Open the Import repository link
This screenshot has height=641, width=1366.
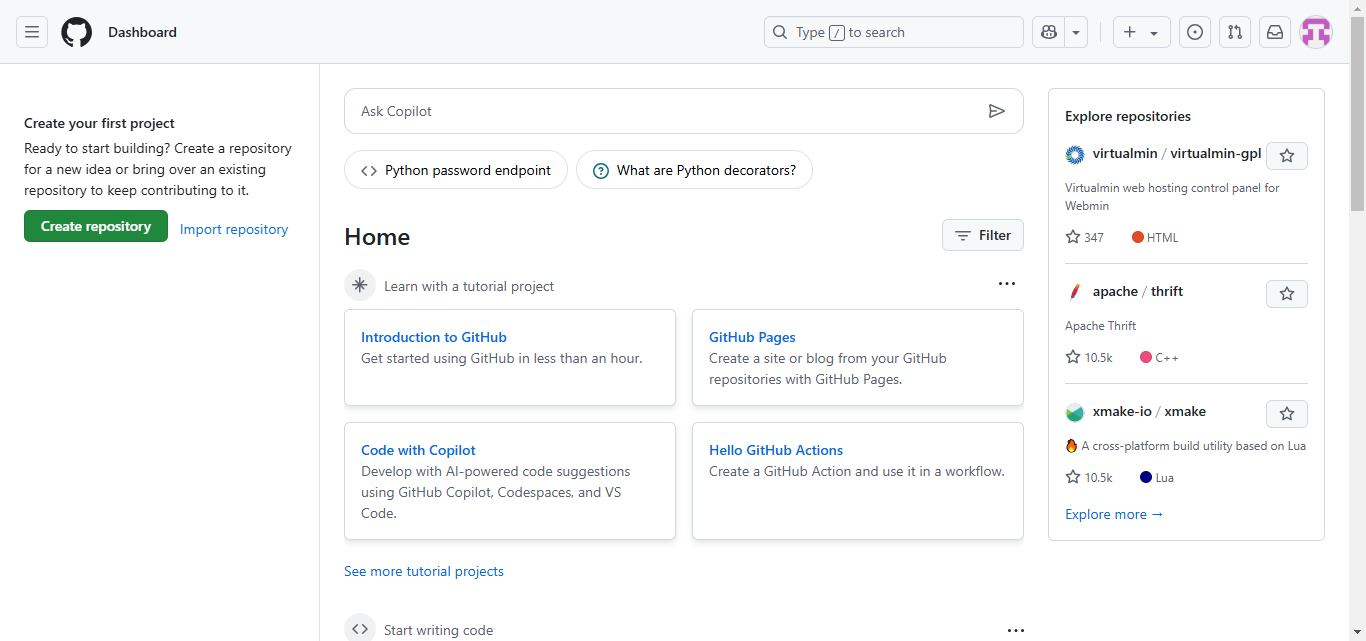[234, 229]
